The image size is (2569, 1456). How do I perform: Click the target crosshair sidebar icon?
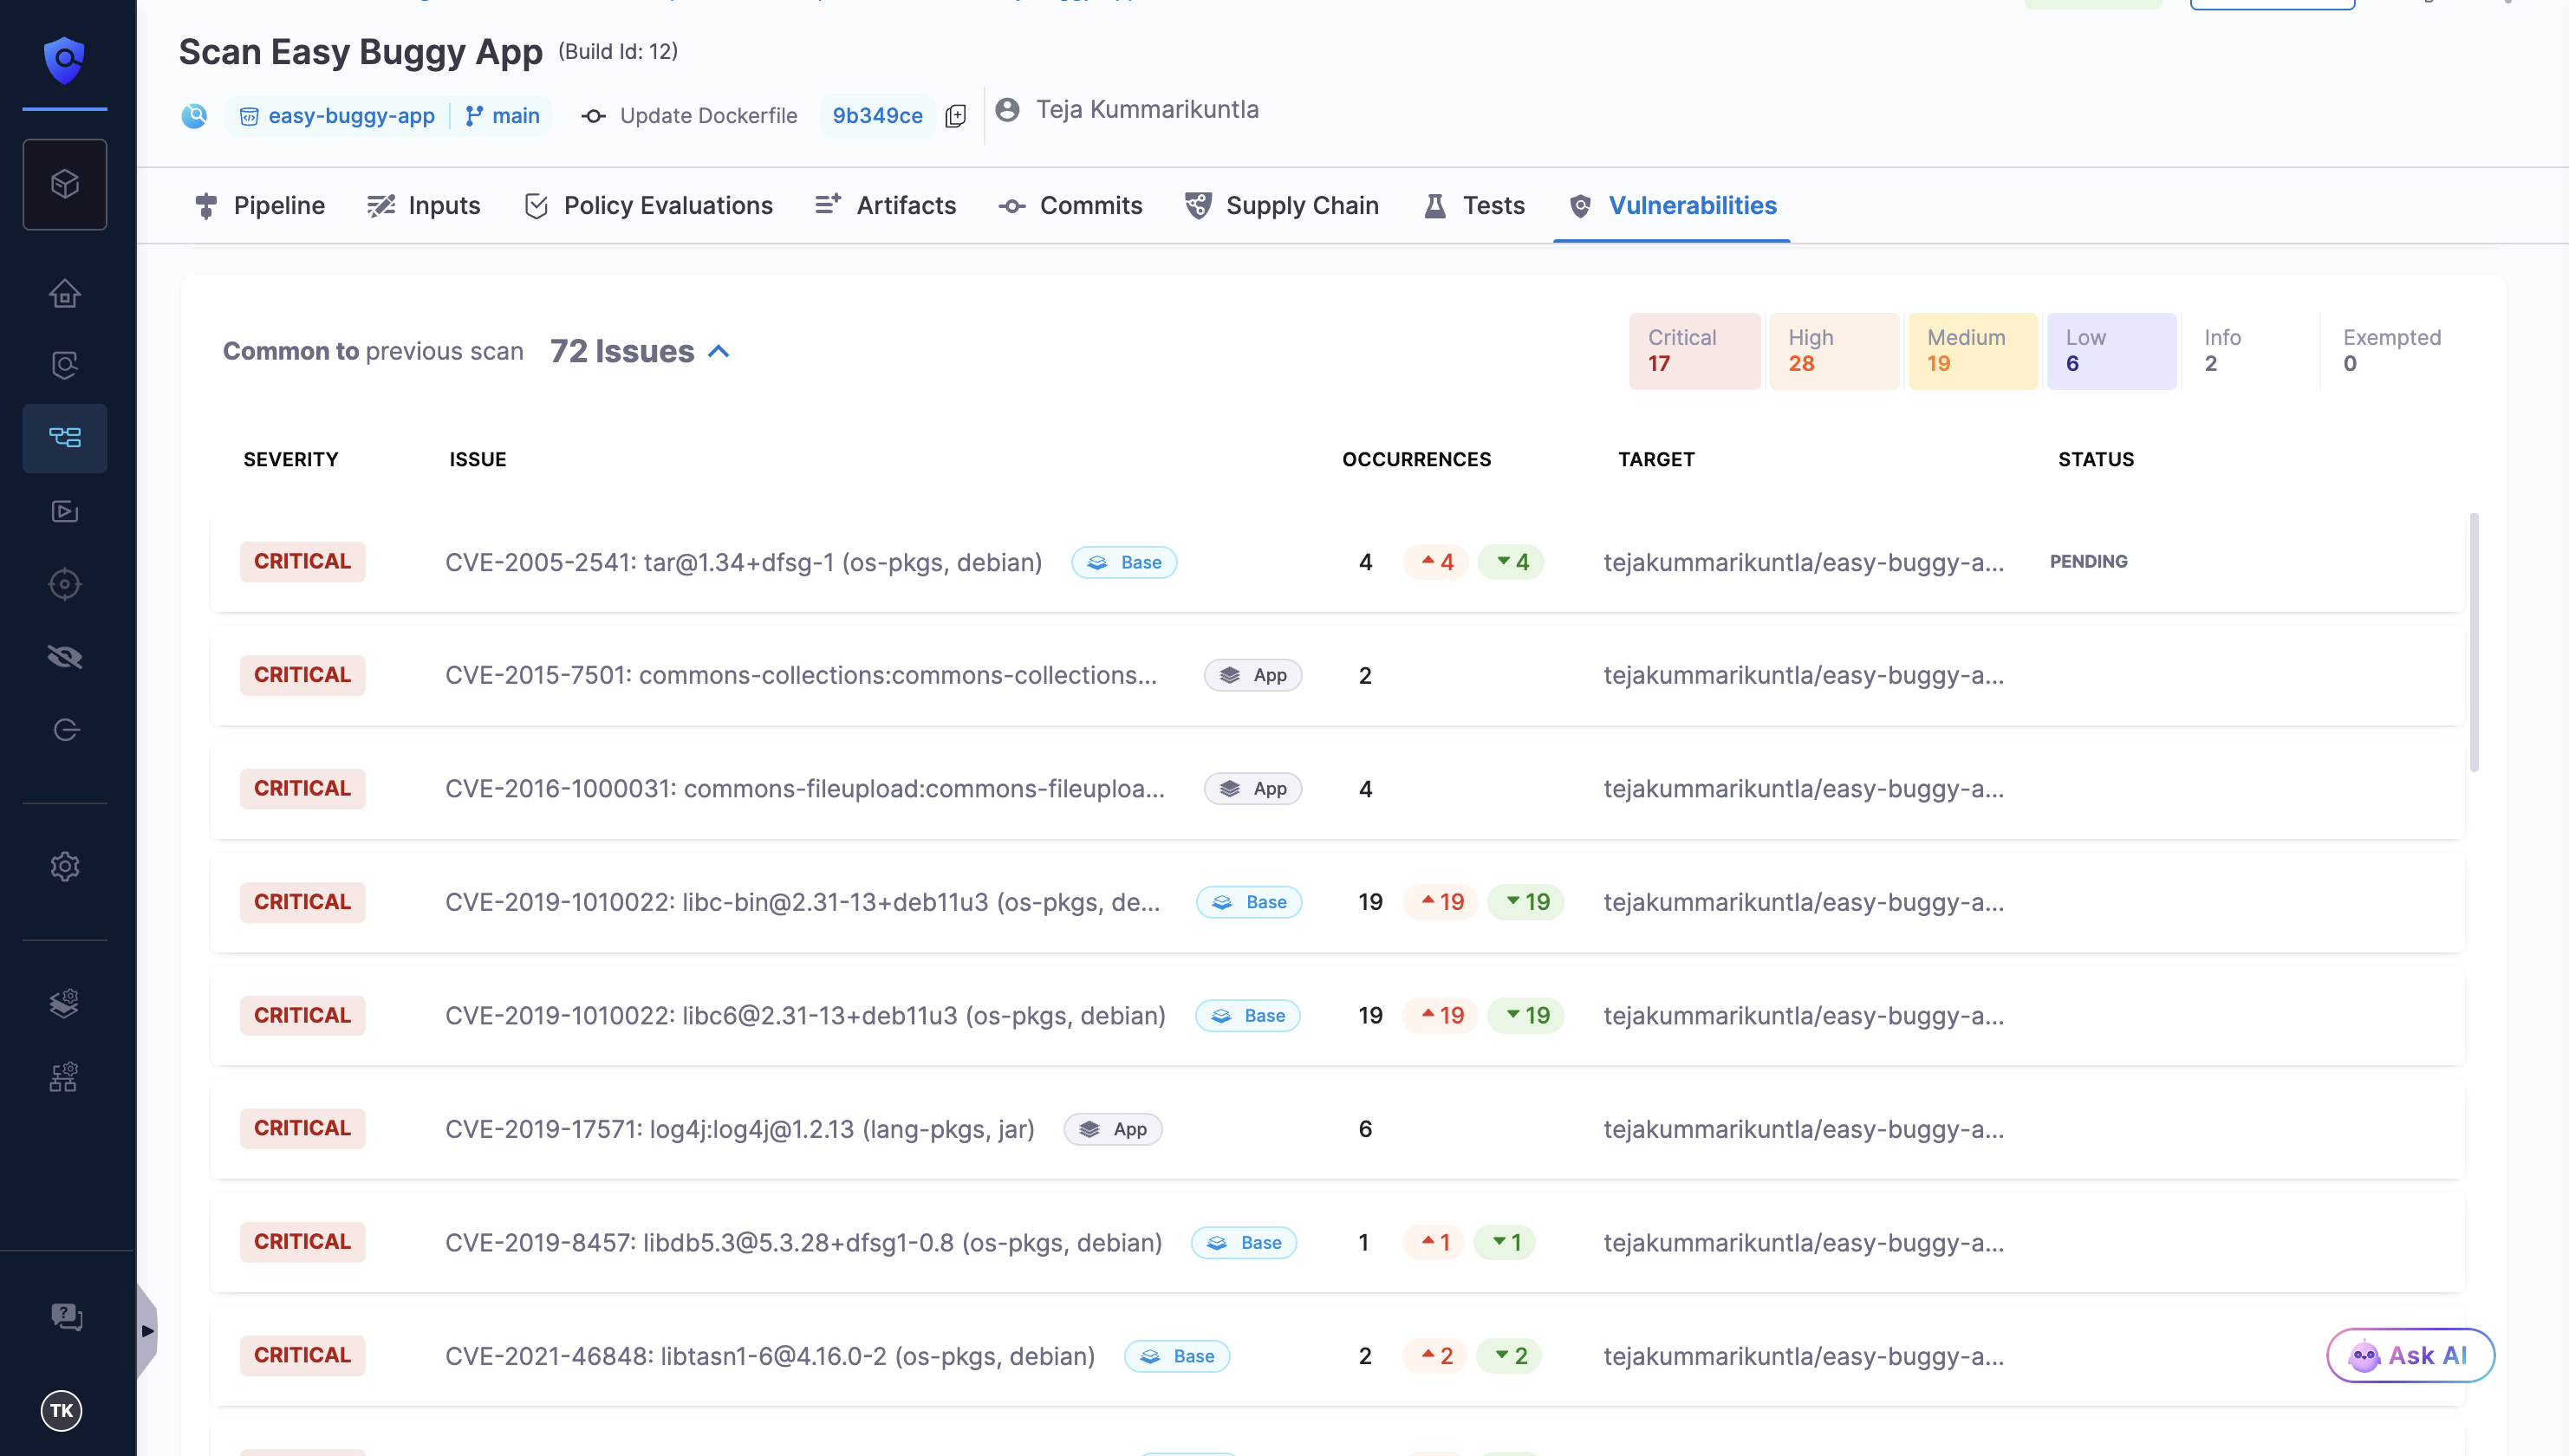click(x=65, y=583)
